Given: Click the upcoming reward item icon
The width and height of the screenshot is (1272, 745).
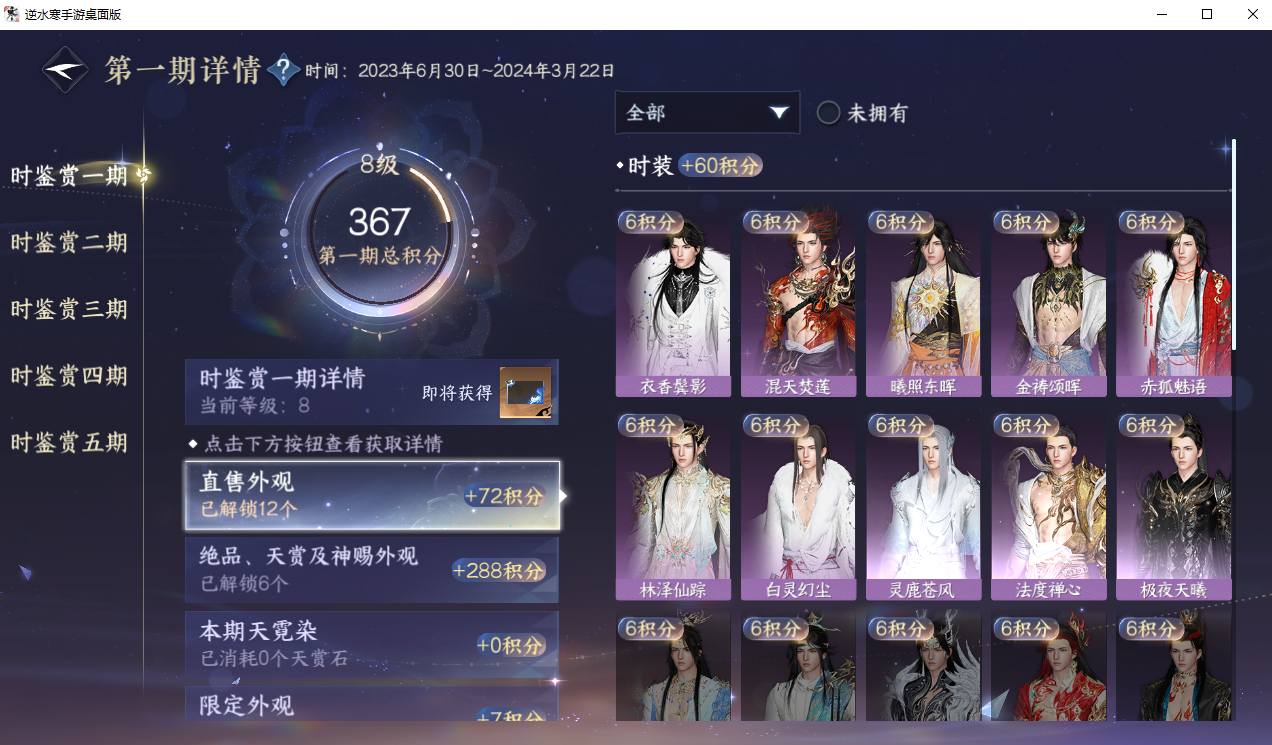Looking at the screenshot, I should click(525, 393).
